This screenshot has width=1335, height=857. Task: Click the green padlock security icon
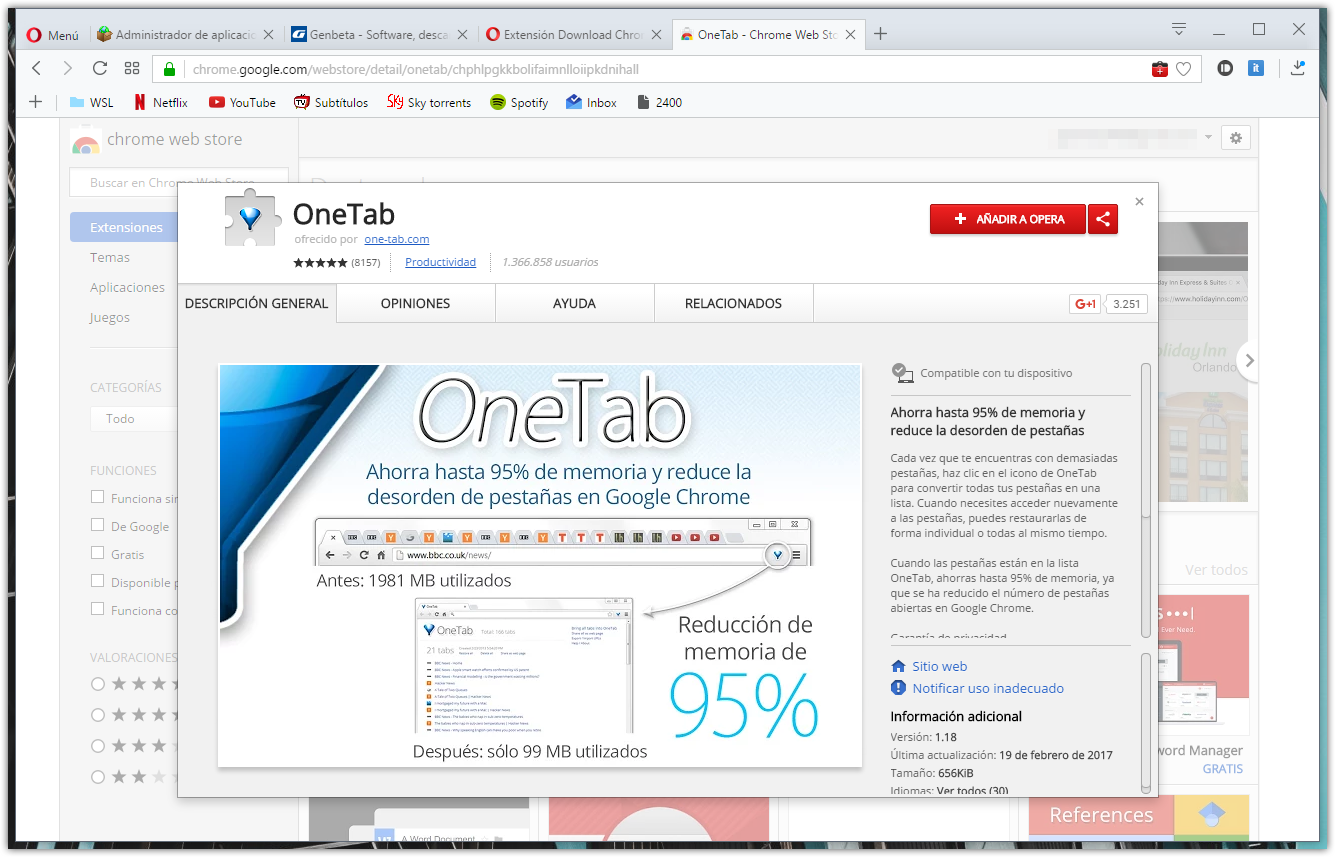[x=169, y=69]
